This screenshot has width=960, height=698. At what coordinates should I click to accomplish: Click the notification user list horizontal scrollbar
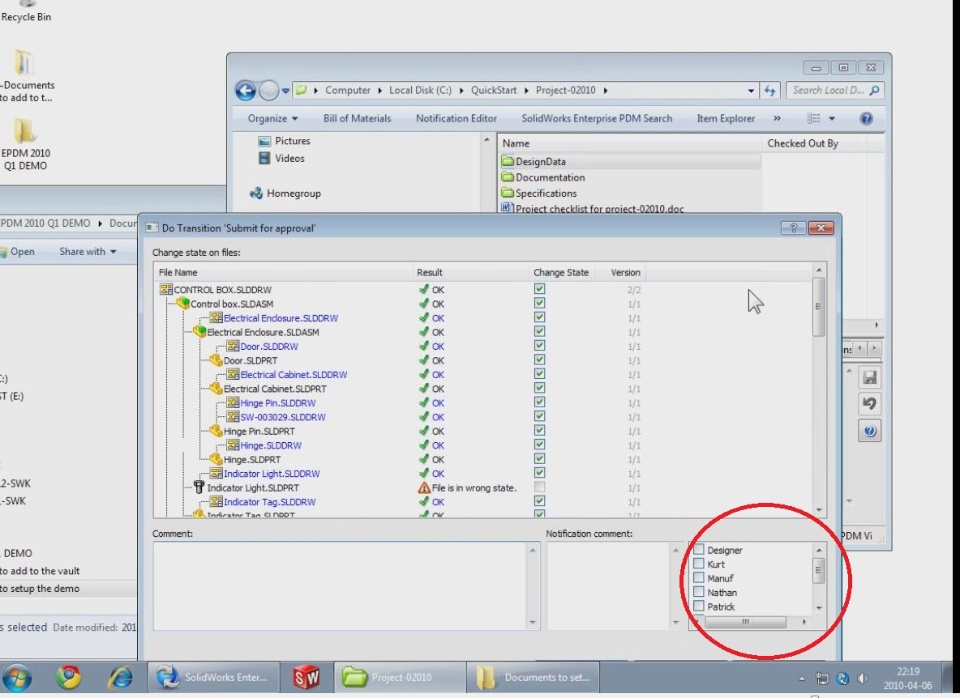click(x=745, y=622)
